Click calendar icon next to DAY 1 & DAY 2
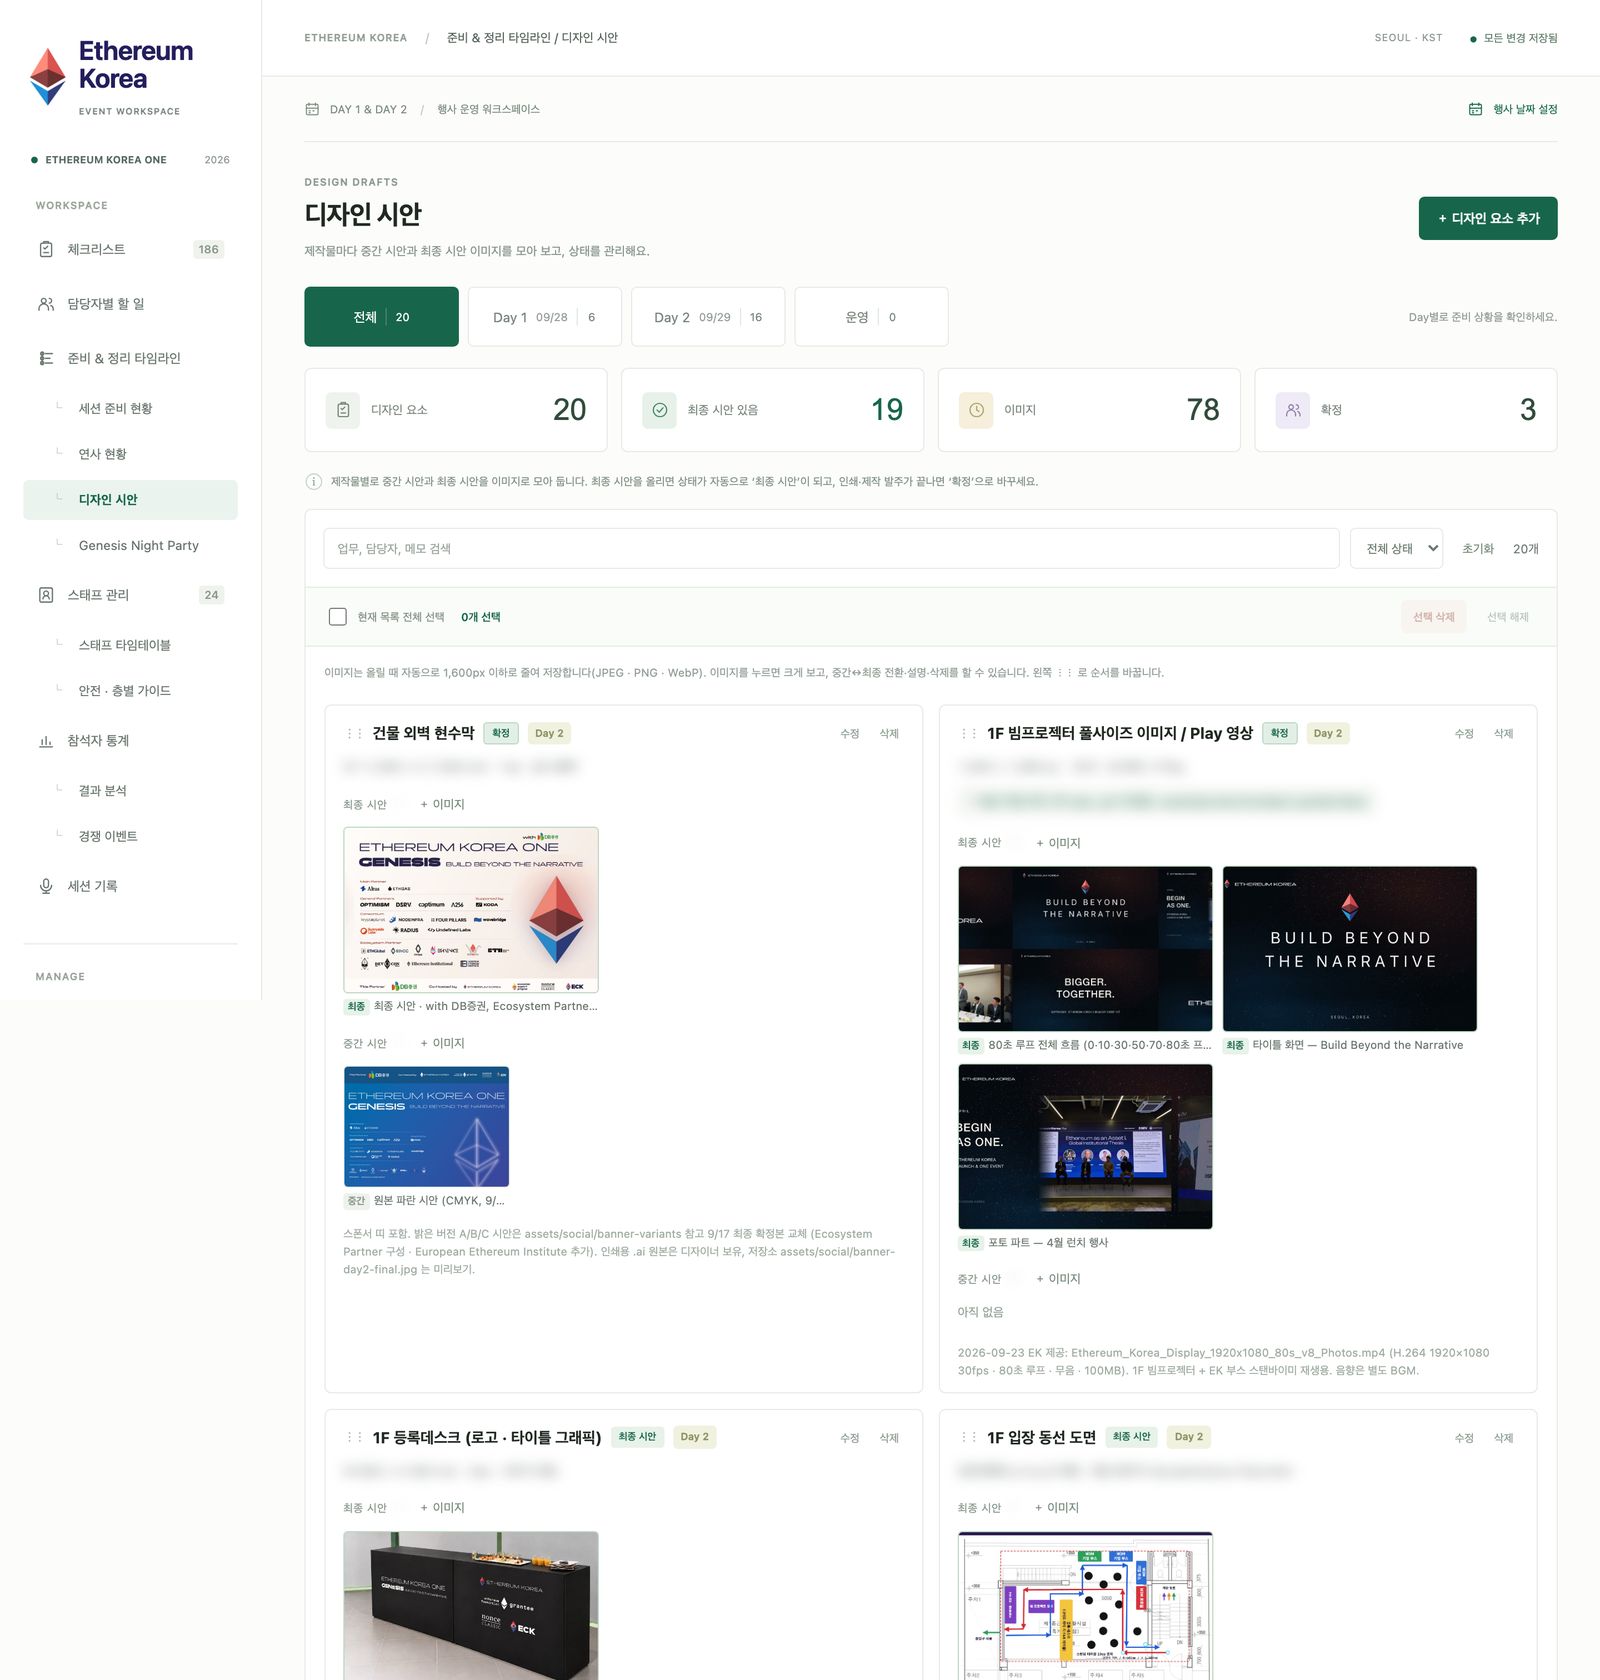 click(x=312, y=109)
